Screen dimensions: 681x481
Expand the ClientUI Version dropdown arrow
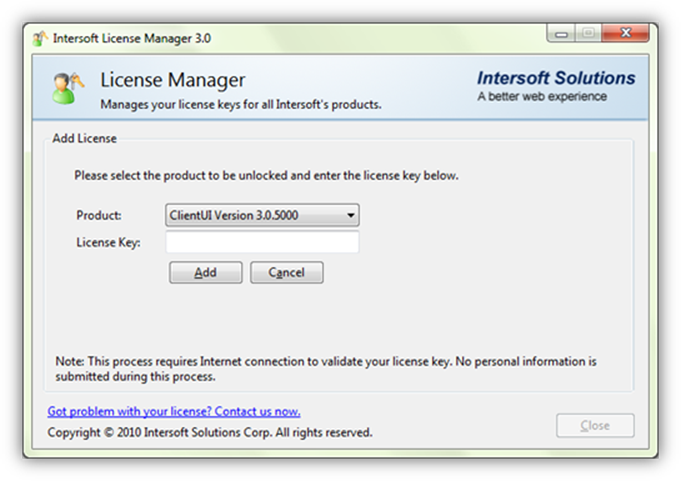[350, 215]
